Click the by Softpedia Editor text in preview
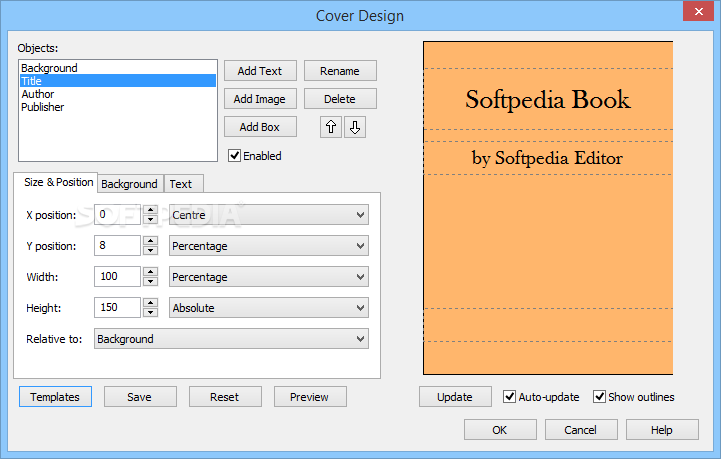This screenshot has height=459, width=721. pyautogui.click(x=547, y=158)
